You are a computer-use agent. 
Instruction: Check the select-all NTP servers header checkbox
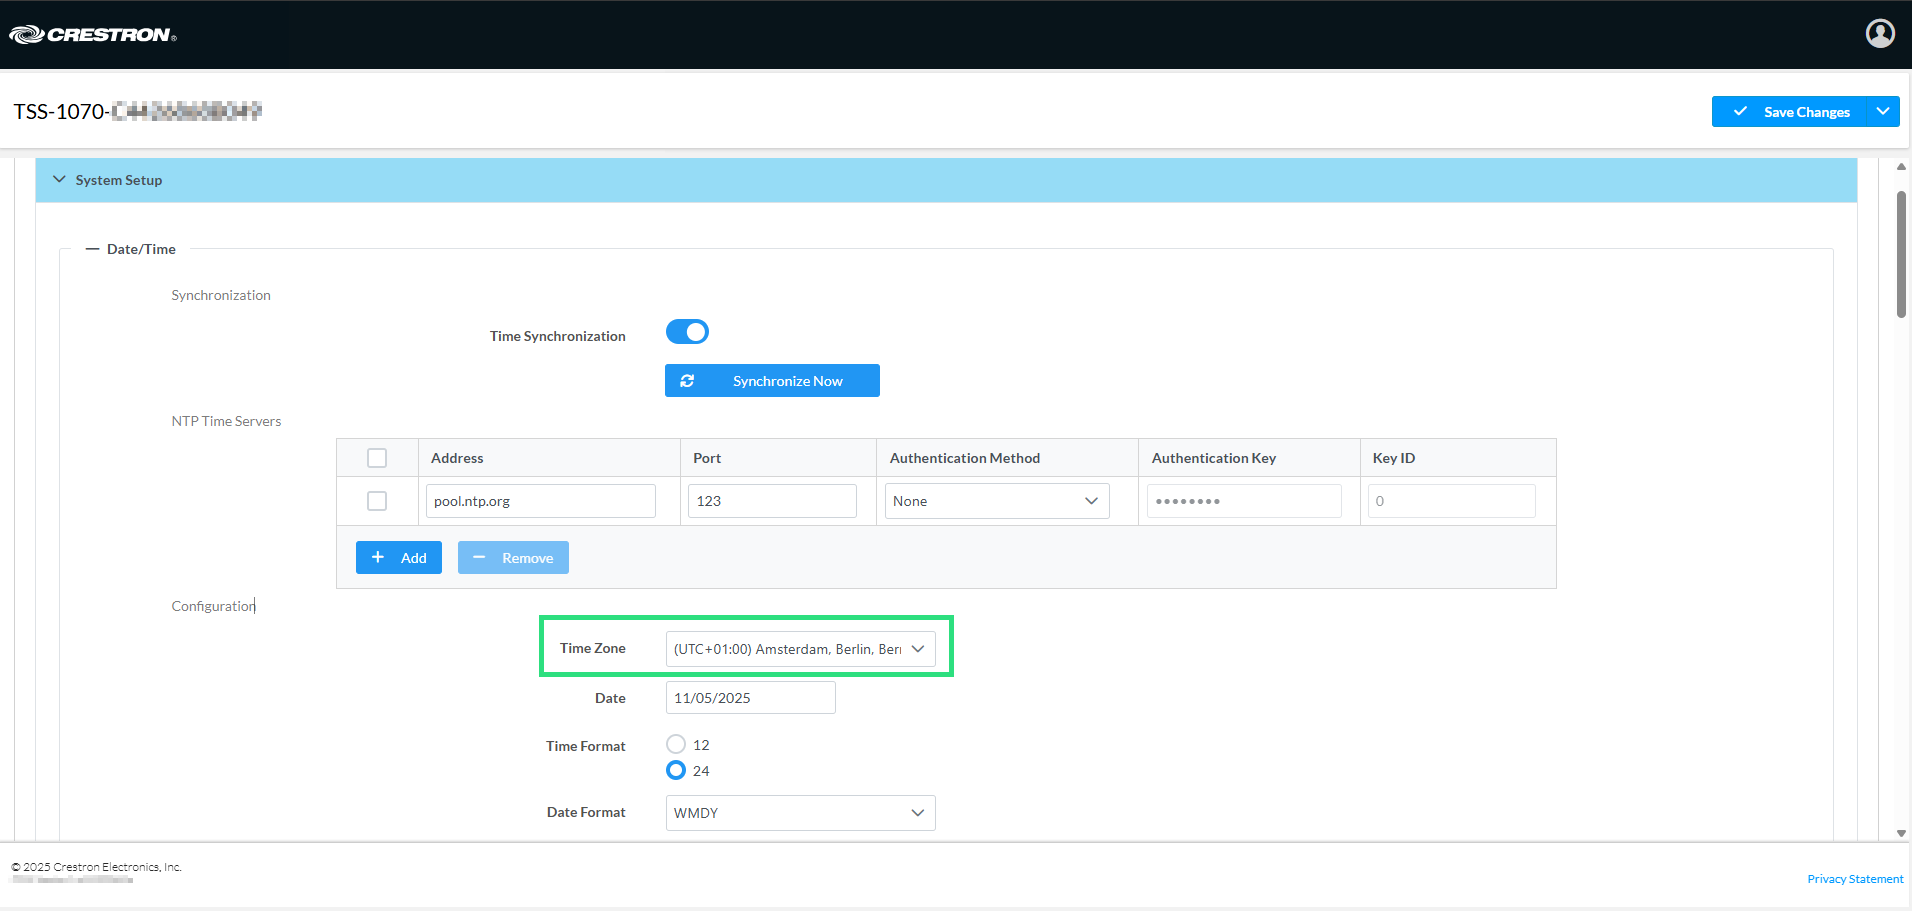(377, 458)
